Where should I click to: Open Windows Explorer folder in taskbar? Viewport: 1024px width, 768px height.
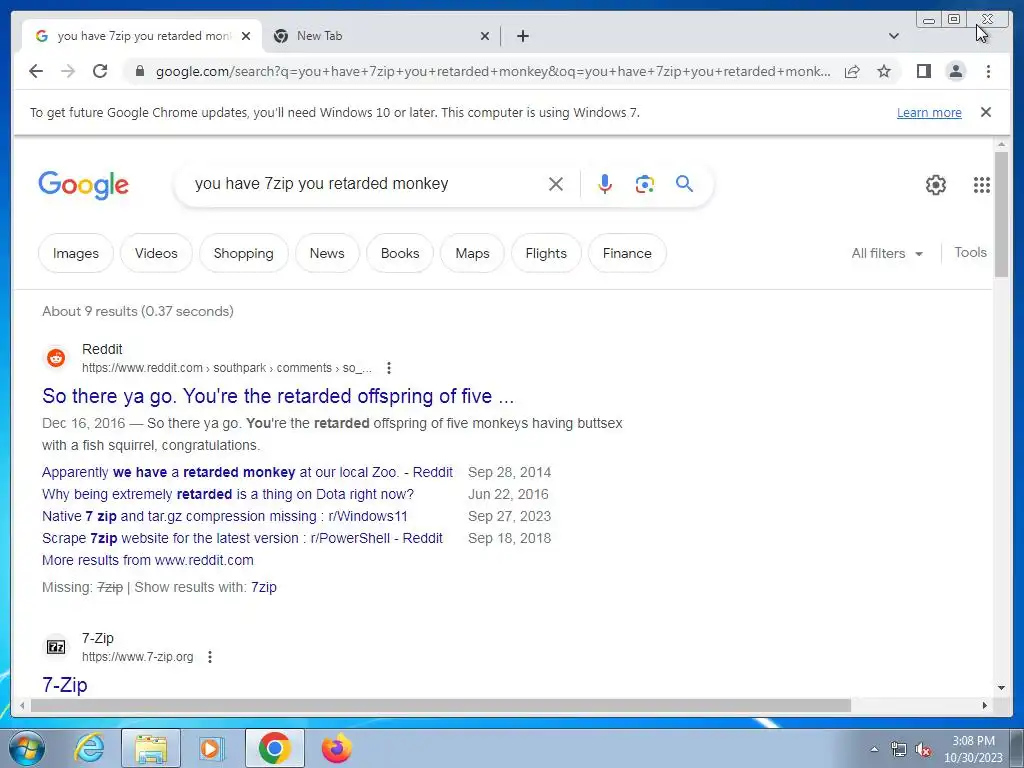[151, 749]
